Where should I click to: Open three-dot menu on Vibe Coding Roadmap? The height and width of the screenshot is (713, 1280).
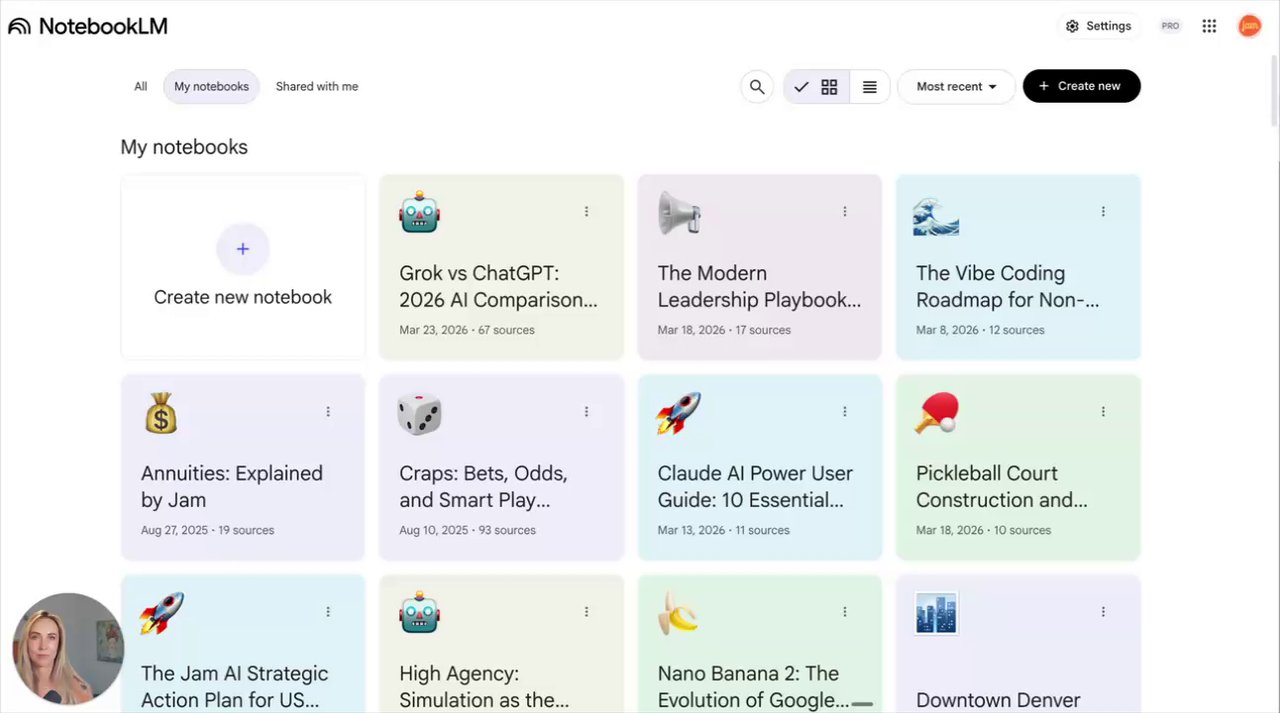(x=1103, y=212)
